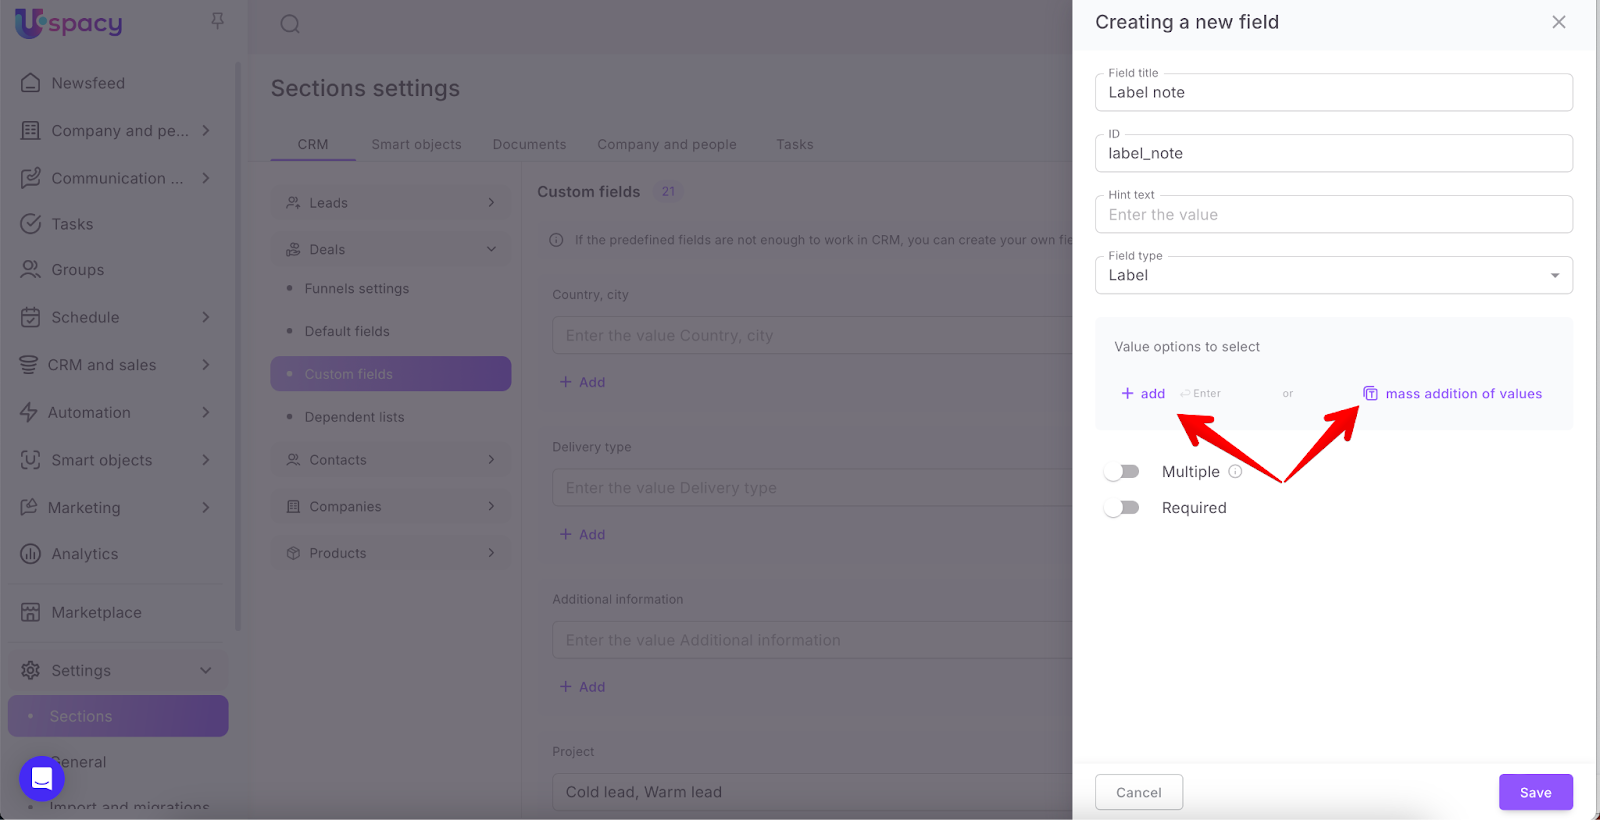1600x820 pixels.
Task: Open the Field type dropdown
Action: click(x=1333, y=275)
